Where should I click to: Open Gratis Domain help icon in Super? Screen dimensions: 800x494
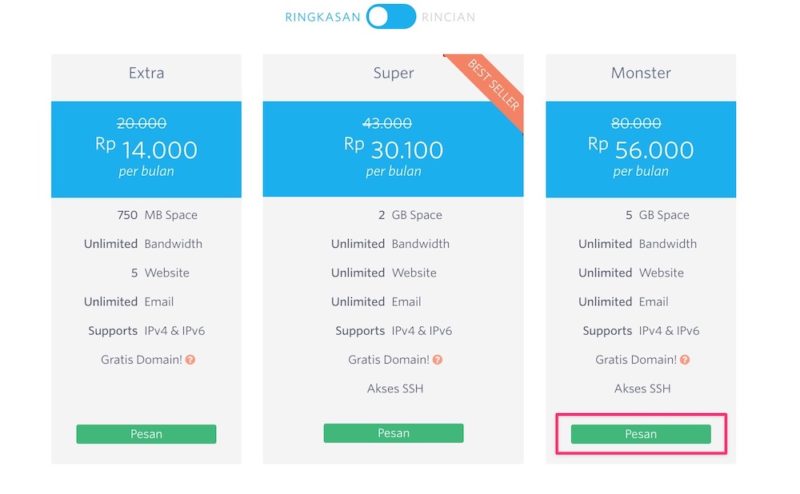pos(437,360)
